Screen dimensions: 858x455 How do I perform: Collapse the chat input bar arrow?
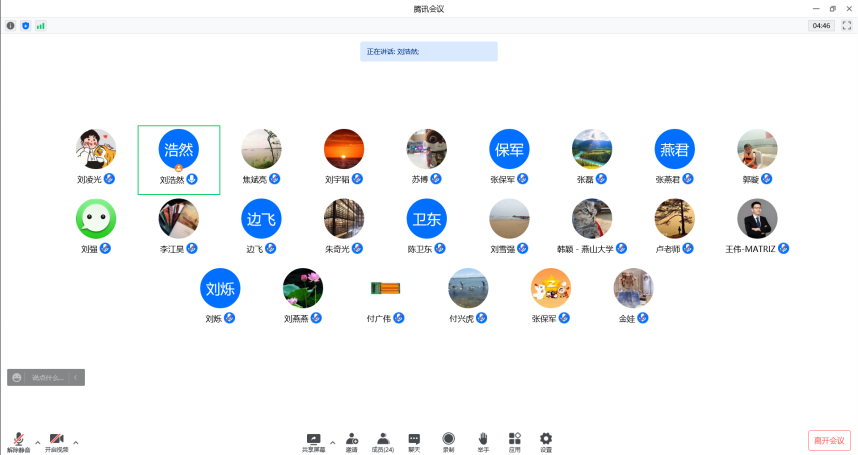pyautogui.click(x=76, y=377)
